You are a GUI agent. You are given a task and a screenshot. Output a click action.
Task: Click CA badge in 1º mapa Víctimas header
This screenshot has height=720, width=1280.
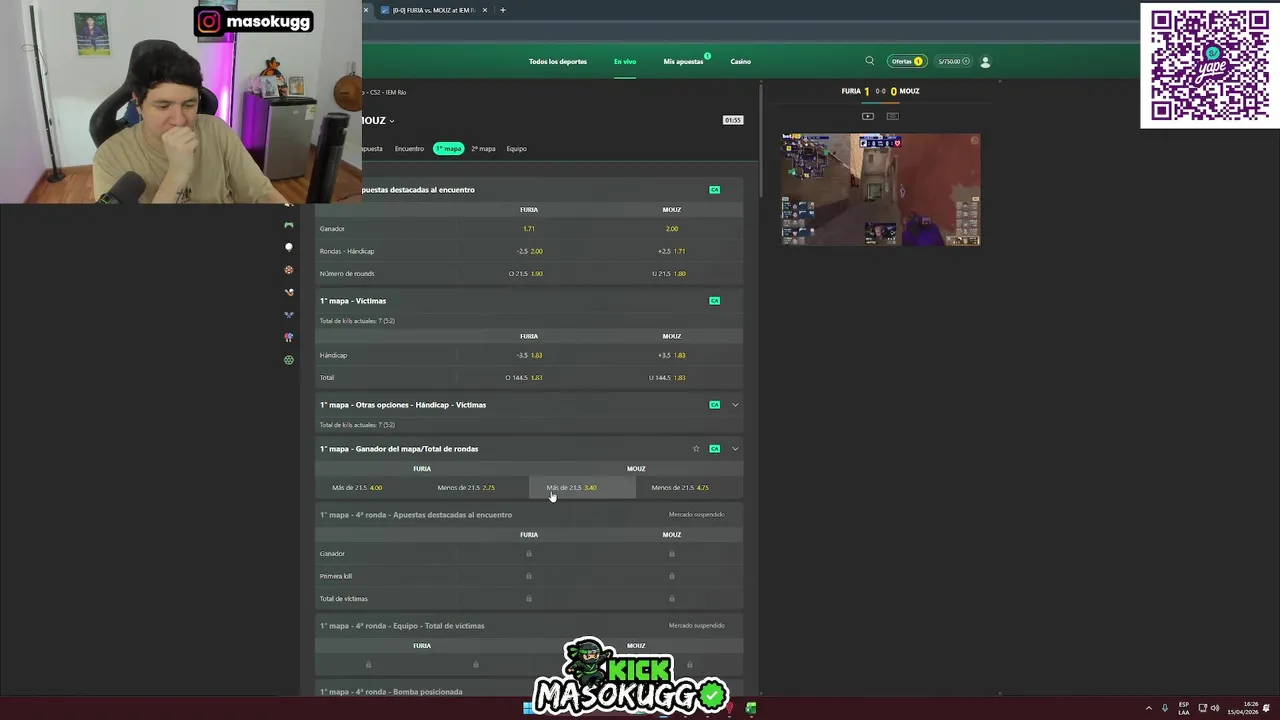pyautogui.click(x=714, y=301)
